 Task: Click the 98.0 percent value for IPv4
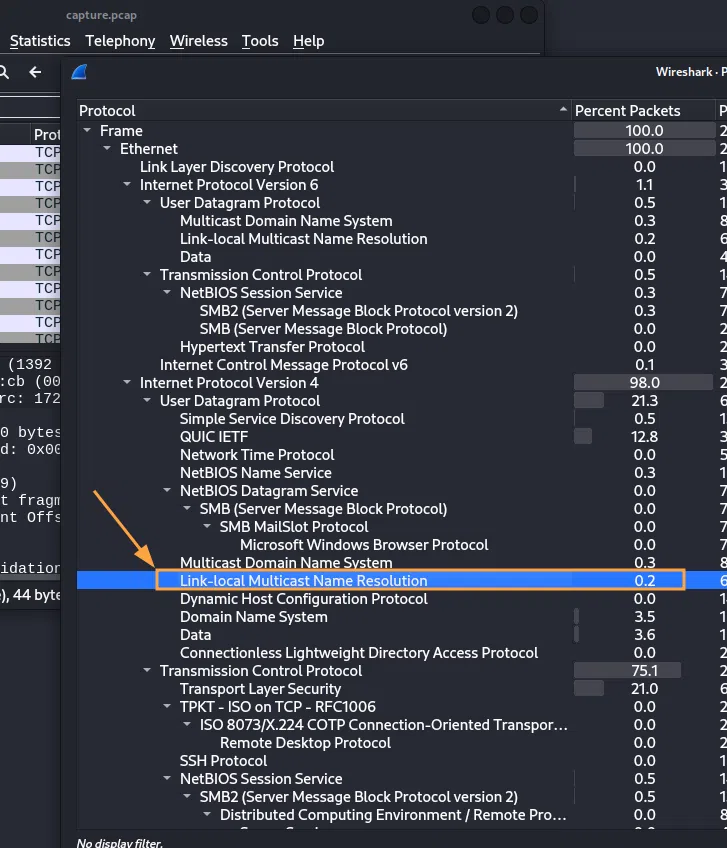click(644, 382)
